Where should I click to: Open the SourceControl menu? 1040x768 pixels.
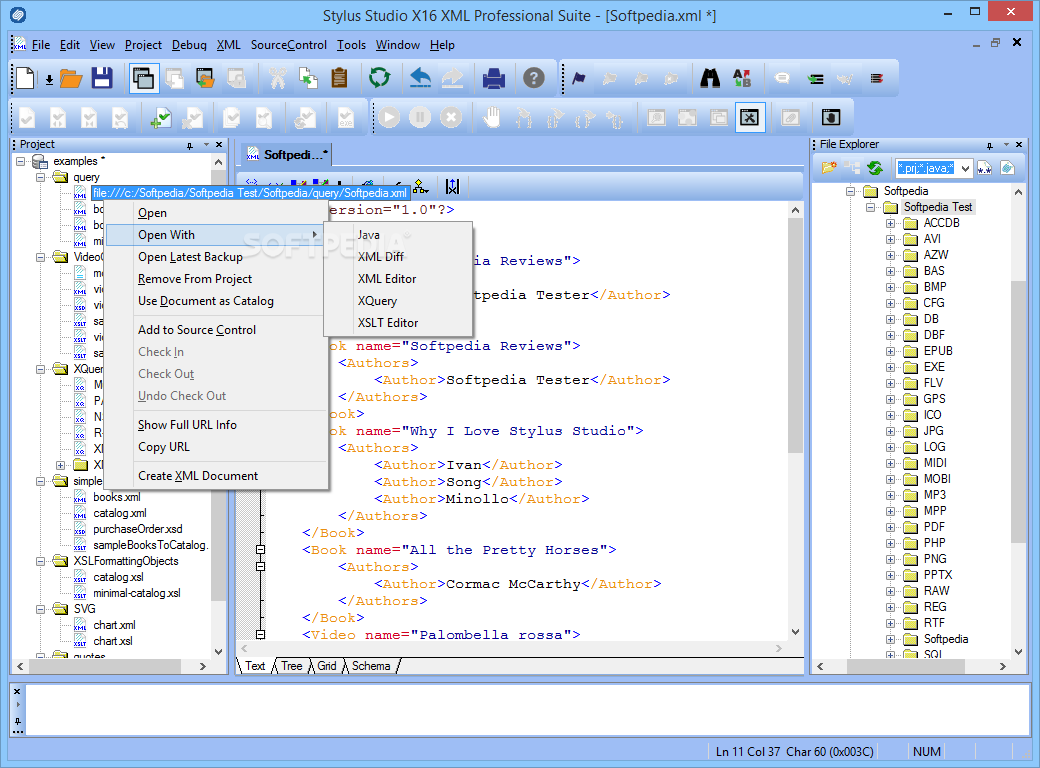coord(288,45)
